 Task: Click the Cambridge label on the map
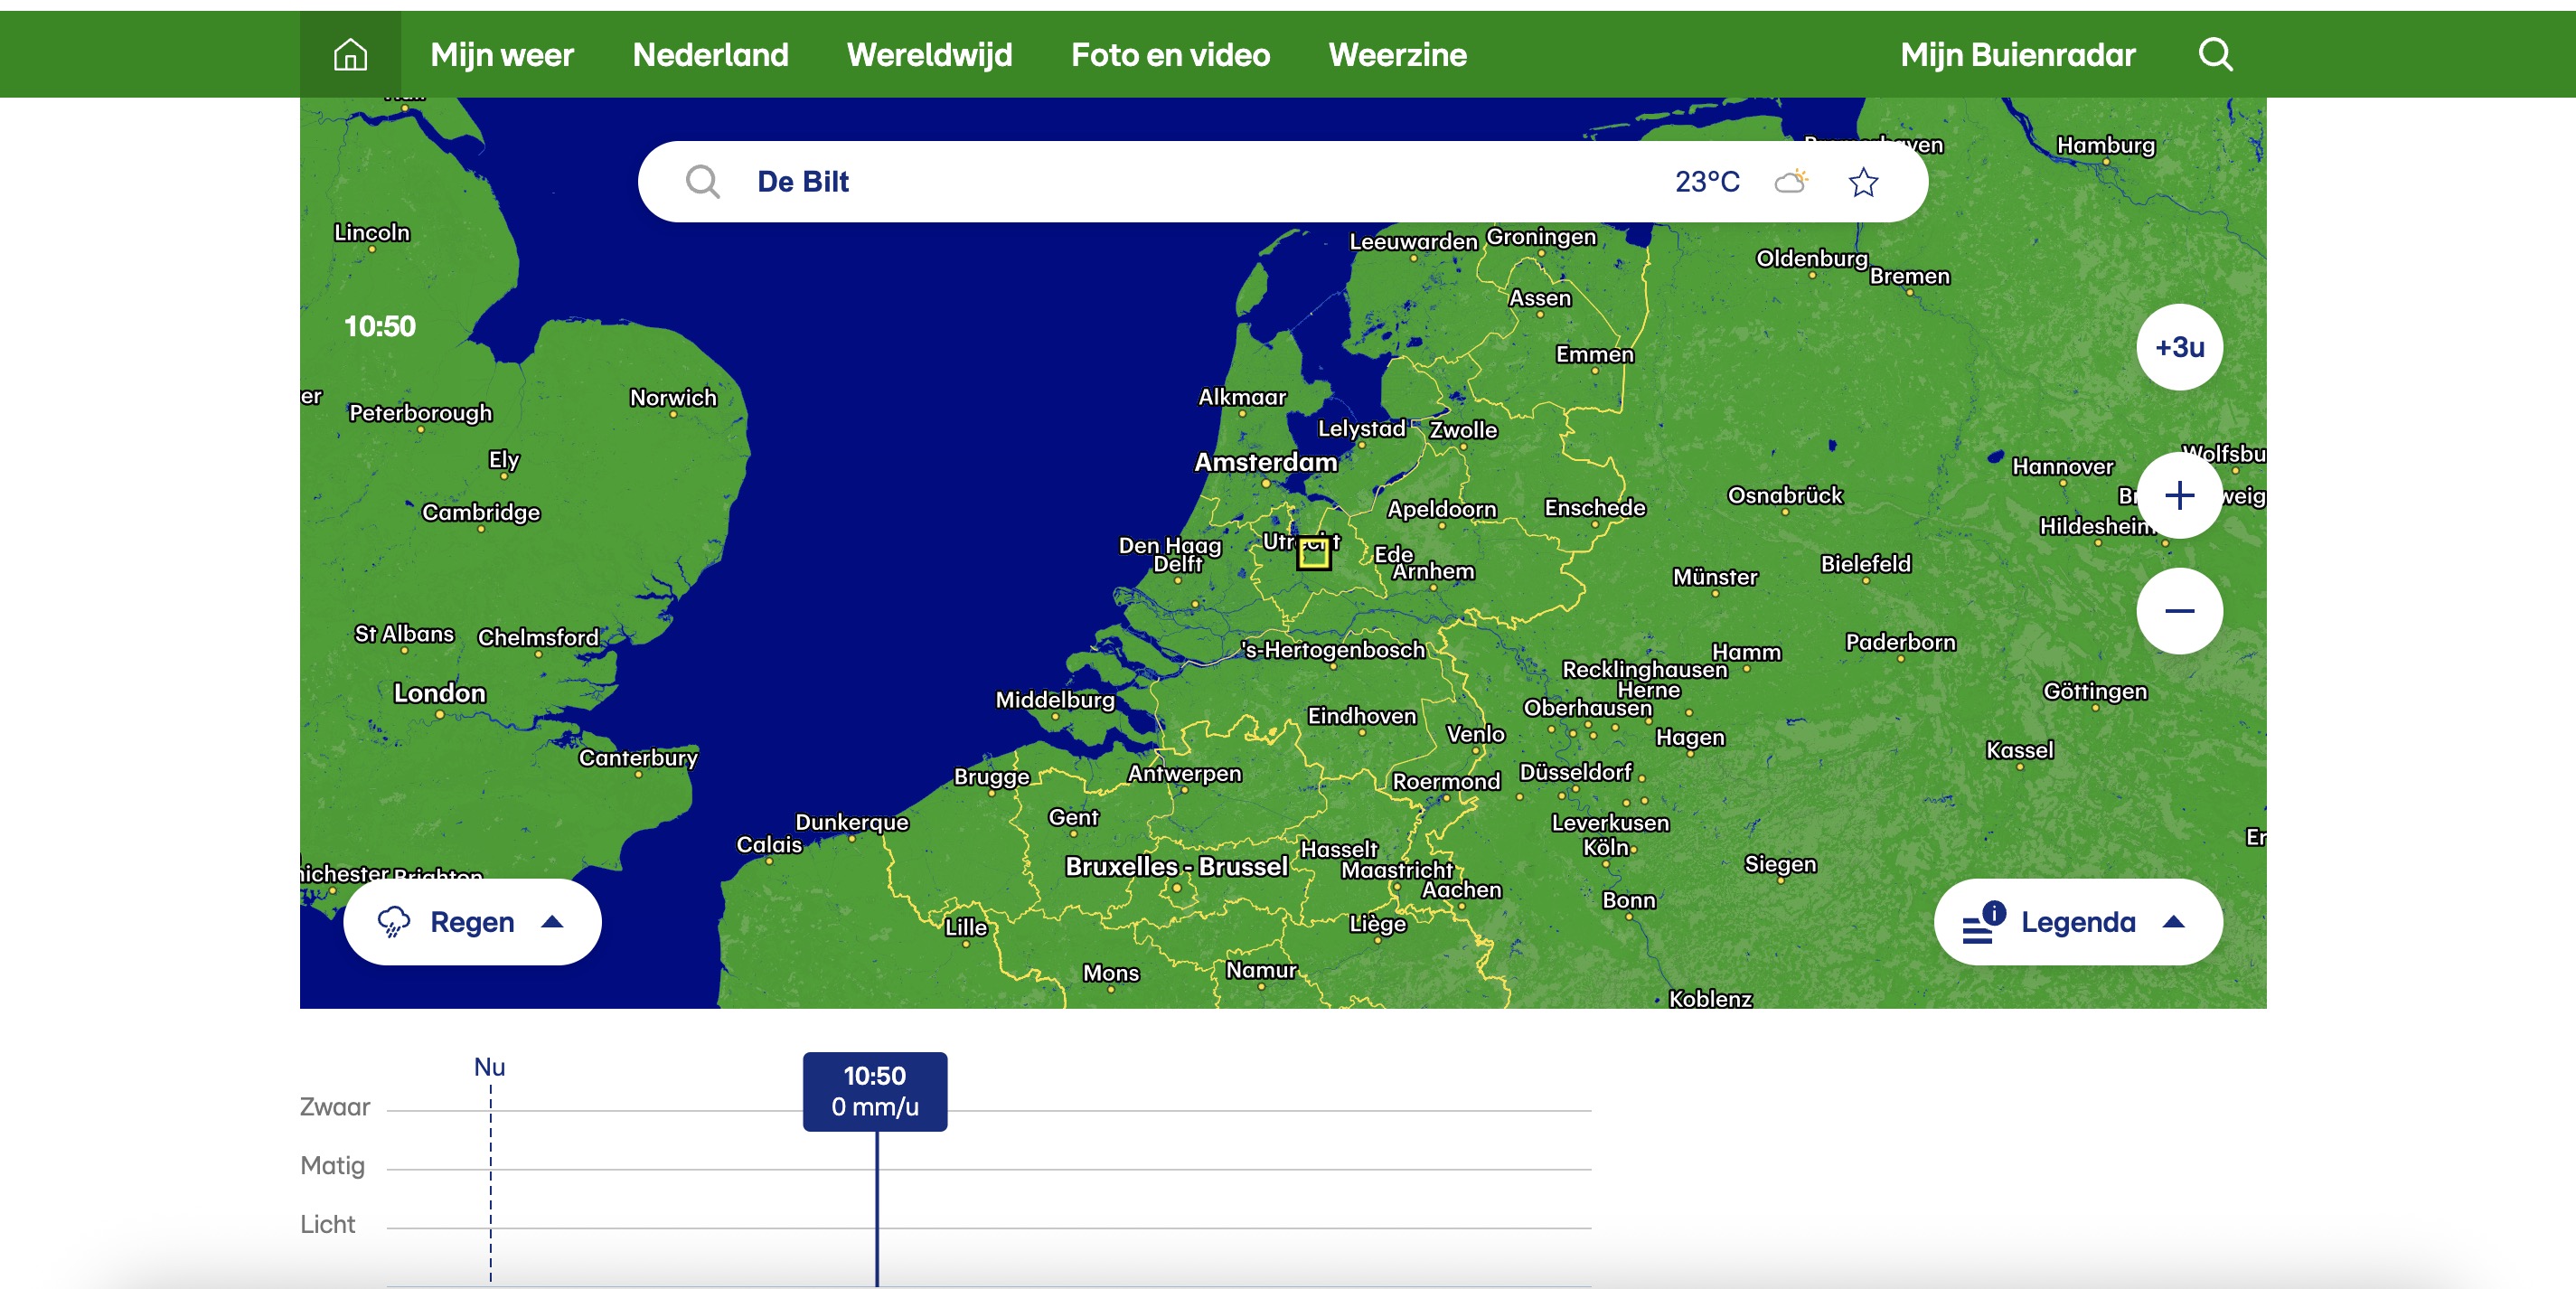480,513
